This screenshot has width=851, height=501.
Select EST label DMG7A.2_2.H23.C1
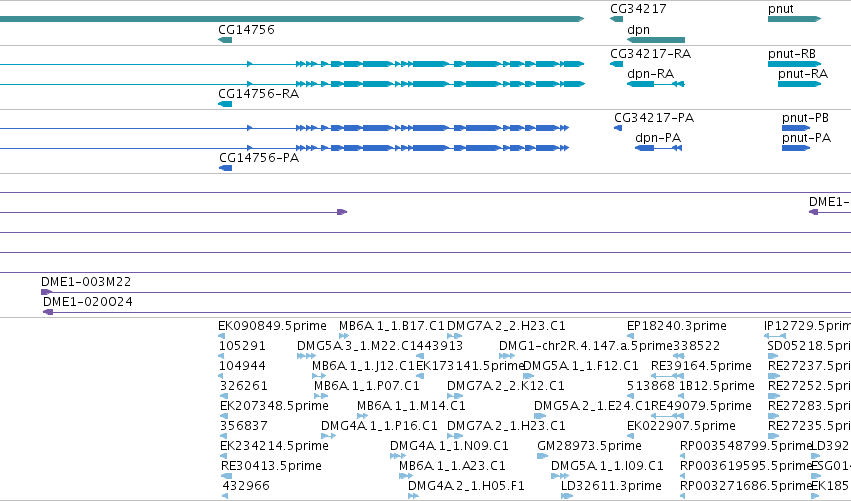point(506,326)
